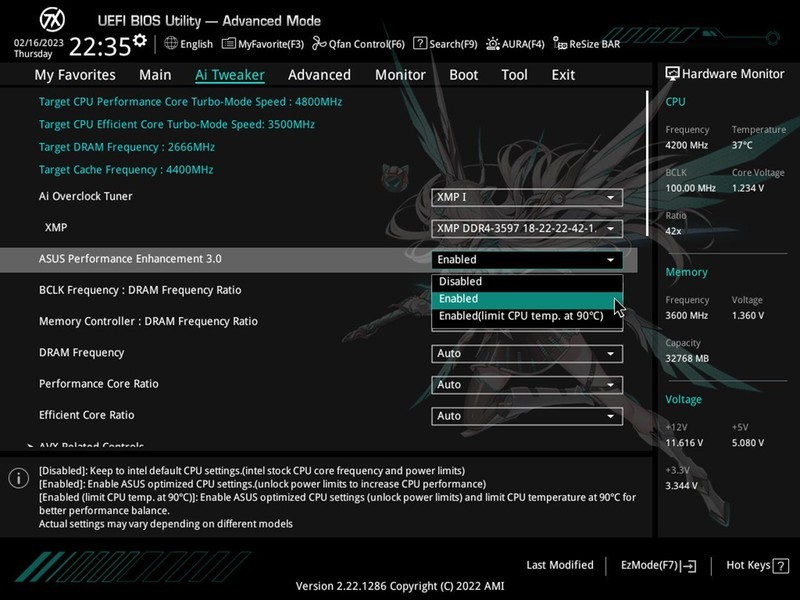Choose Disabled in the open dropdown list
Viewport: 800px width, 600px height.
point(527,282)
